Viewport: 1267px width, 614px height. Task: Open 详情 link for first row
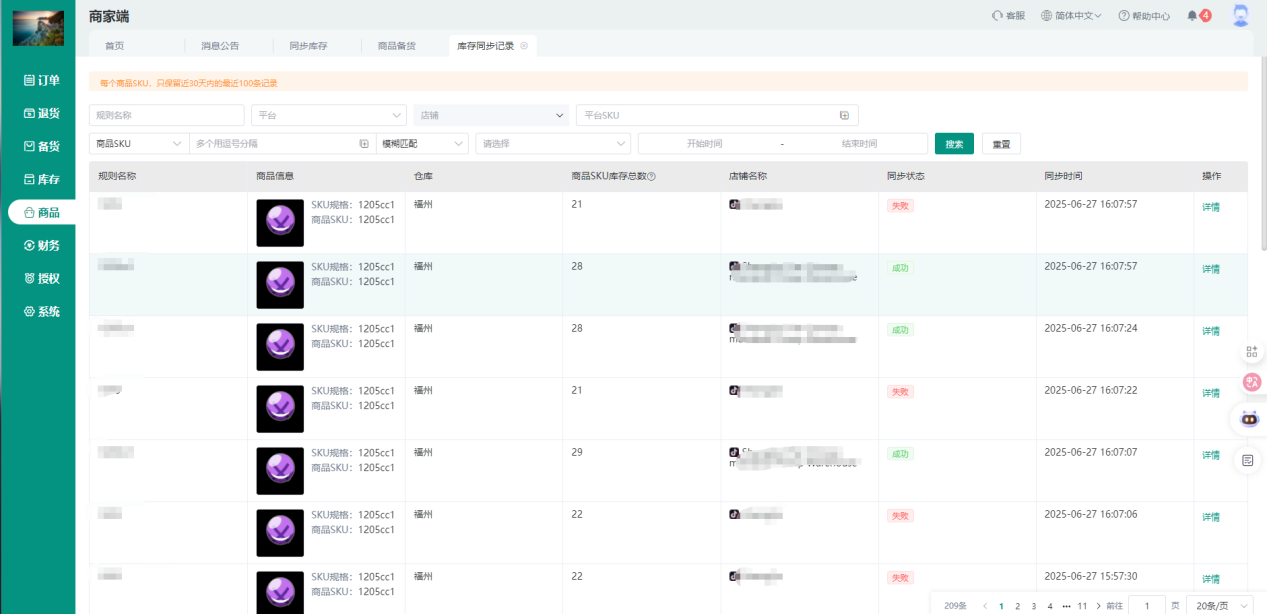(1210, 207)
